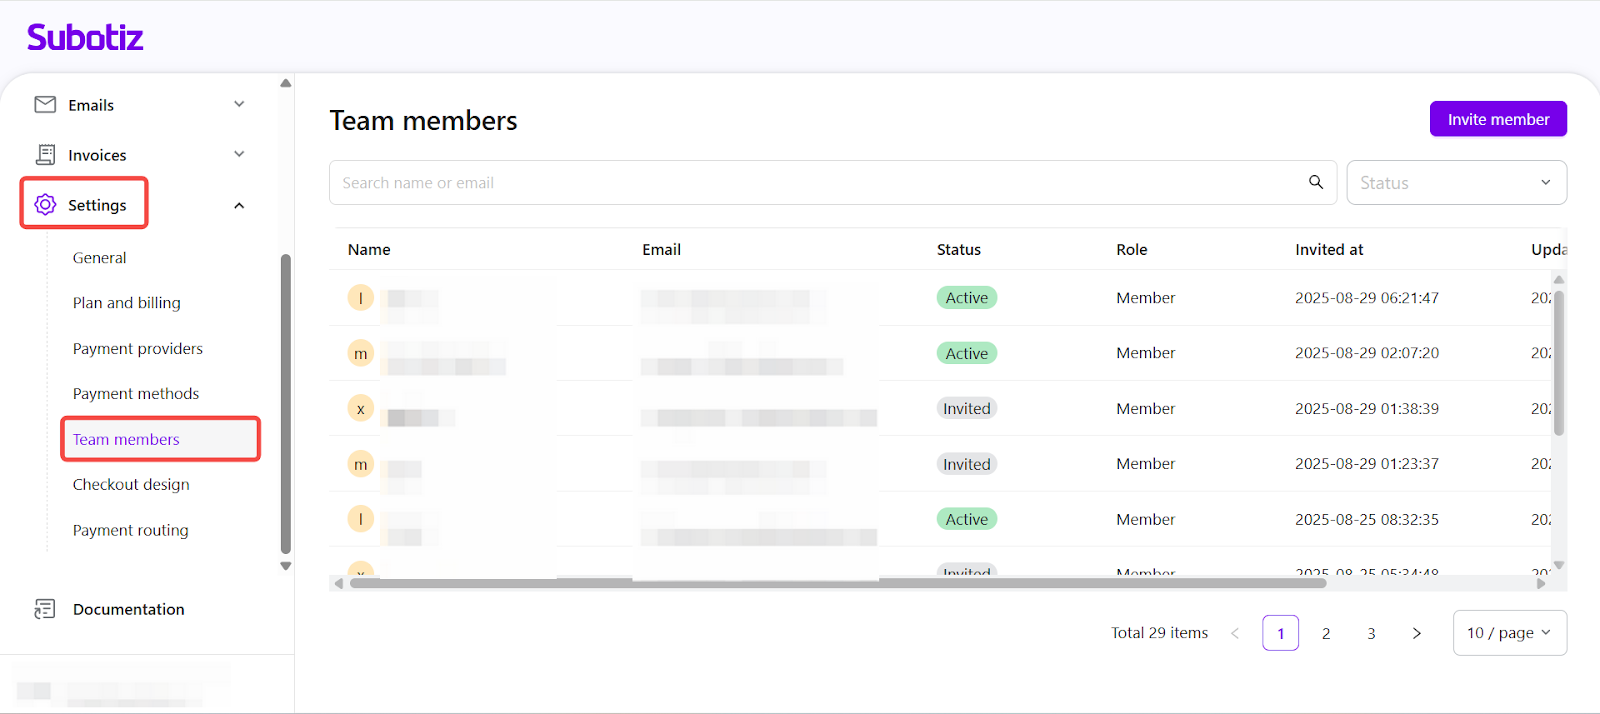The width and height of the screenshot is (1600, 714).
Task: Select Payment providers menu item
Action: pos(138,348)
